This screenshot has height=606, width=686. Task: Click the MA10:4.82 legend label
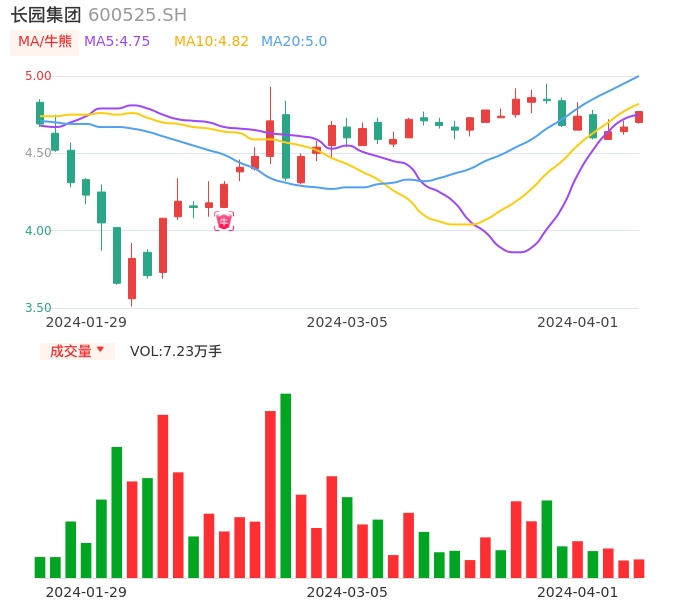coord(211,42)
